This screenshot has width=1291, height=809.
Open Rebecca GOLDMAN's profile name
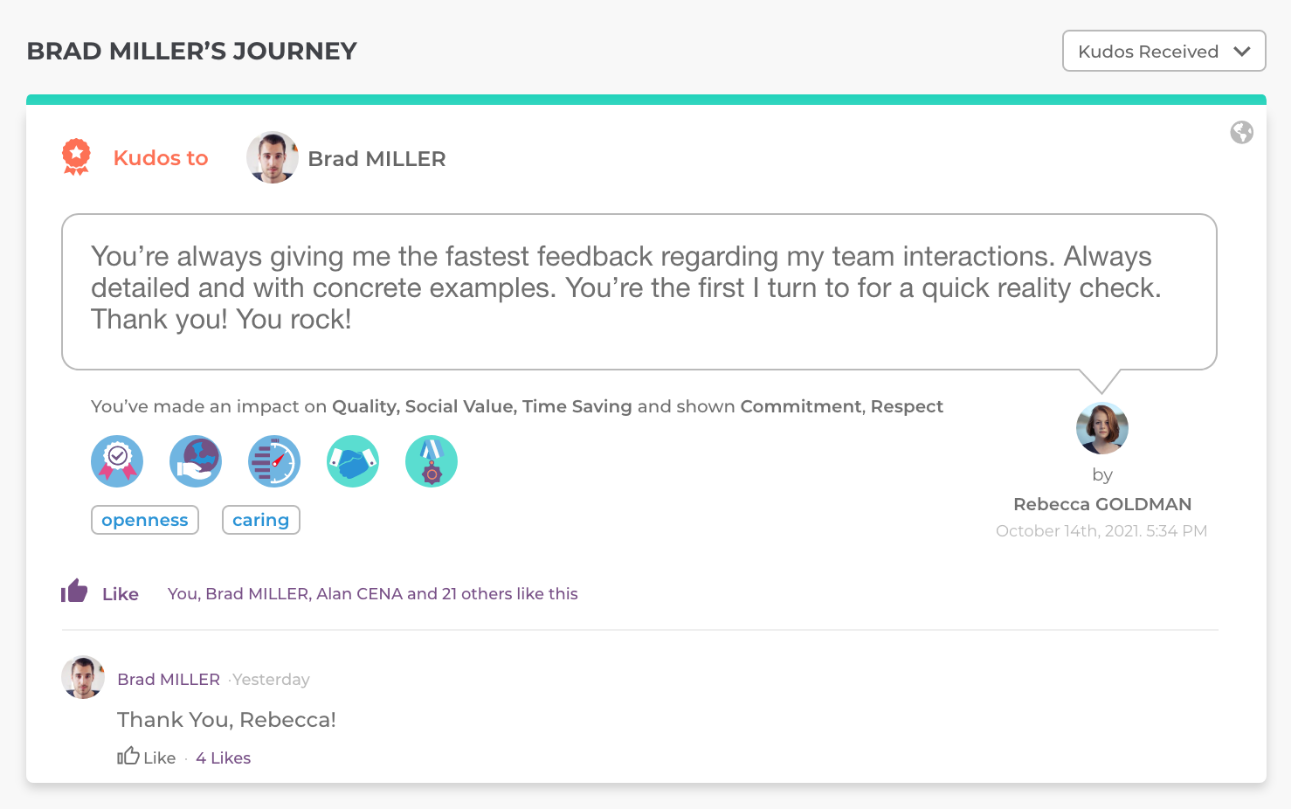pyautogui.click(x=1102, y=504)
